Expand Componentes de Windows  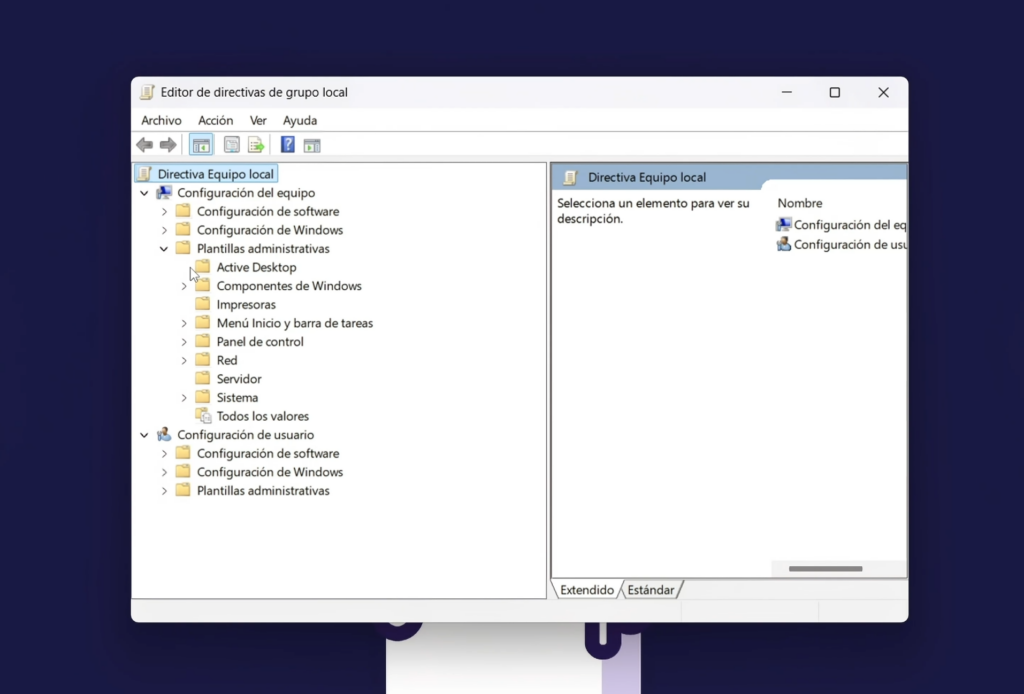[183, 285]
